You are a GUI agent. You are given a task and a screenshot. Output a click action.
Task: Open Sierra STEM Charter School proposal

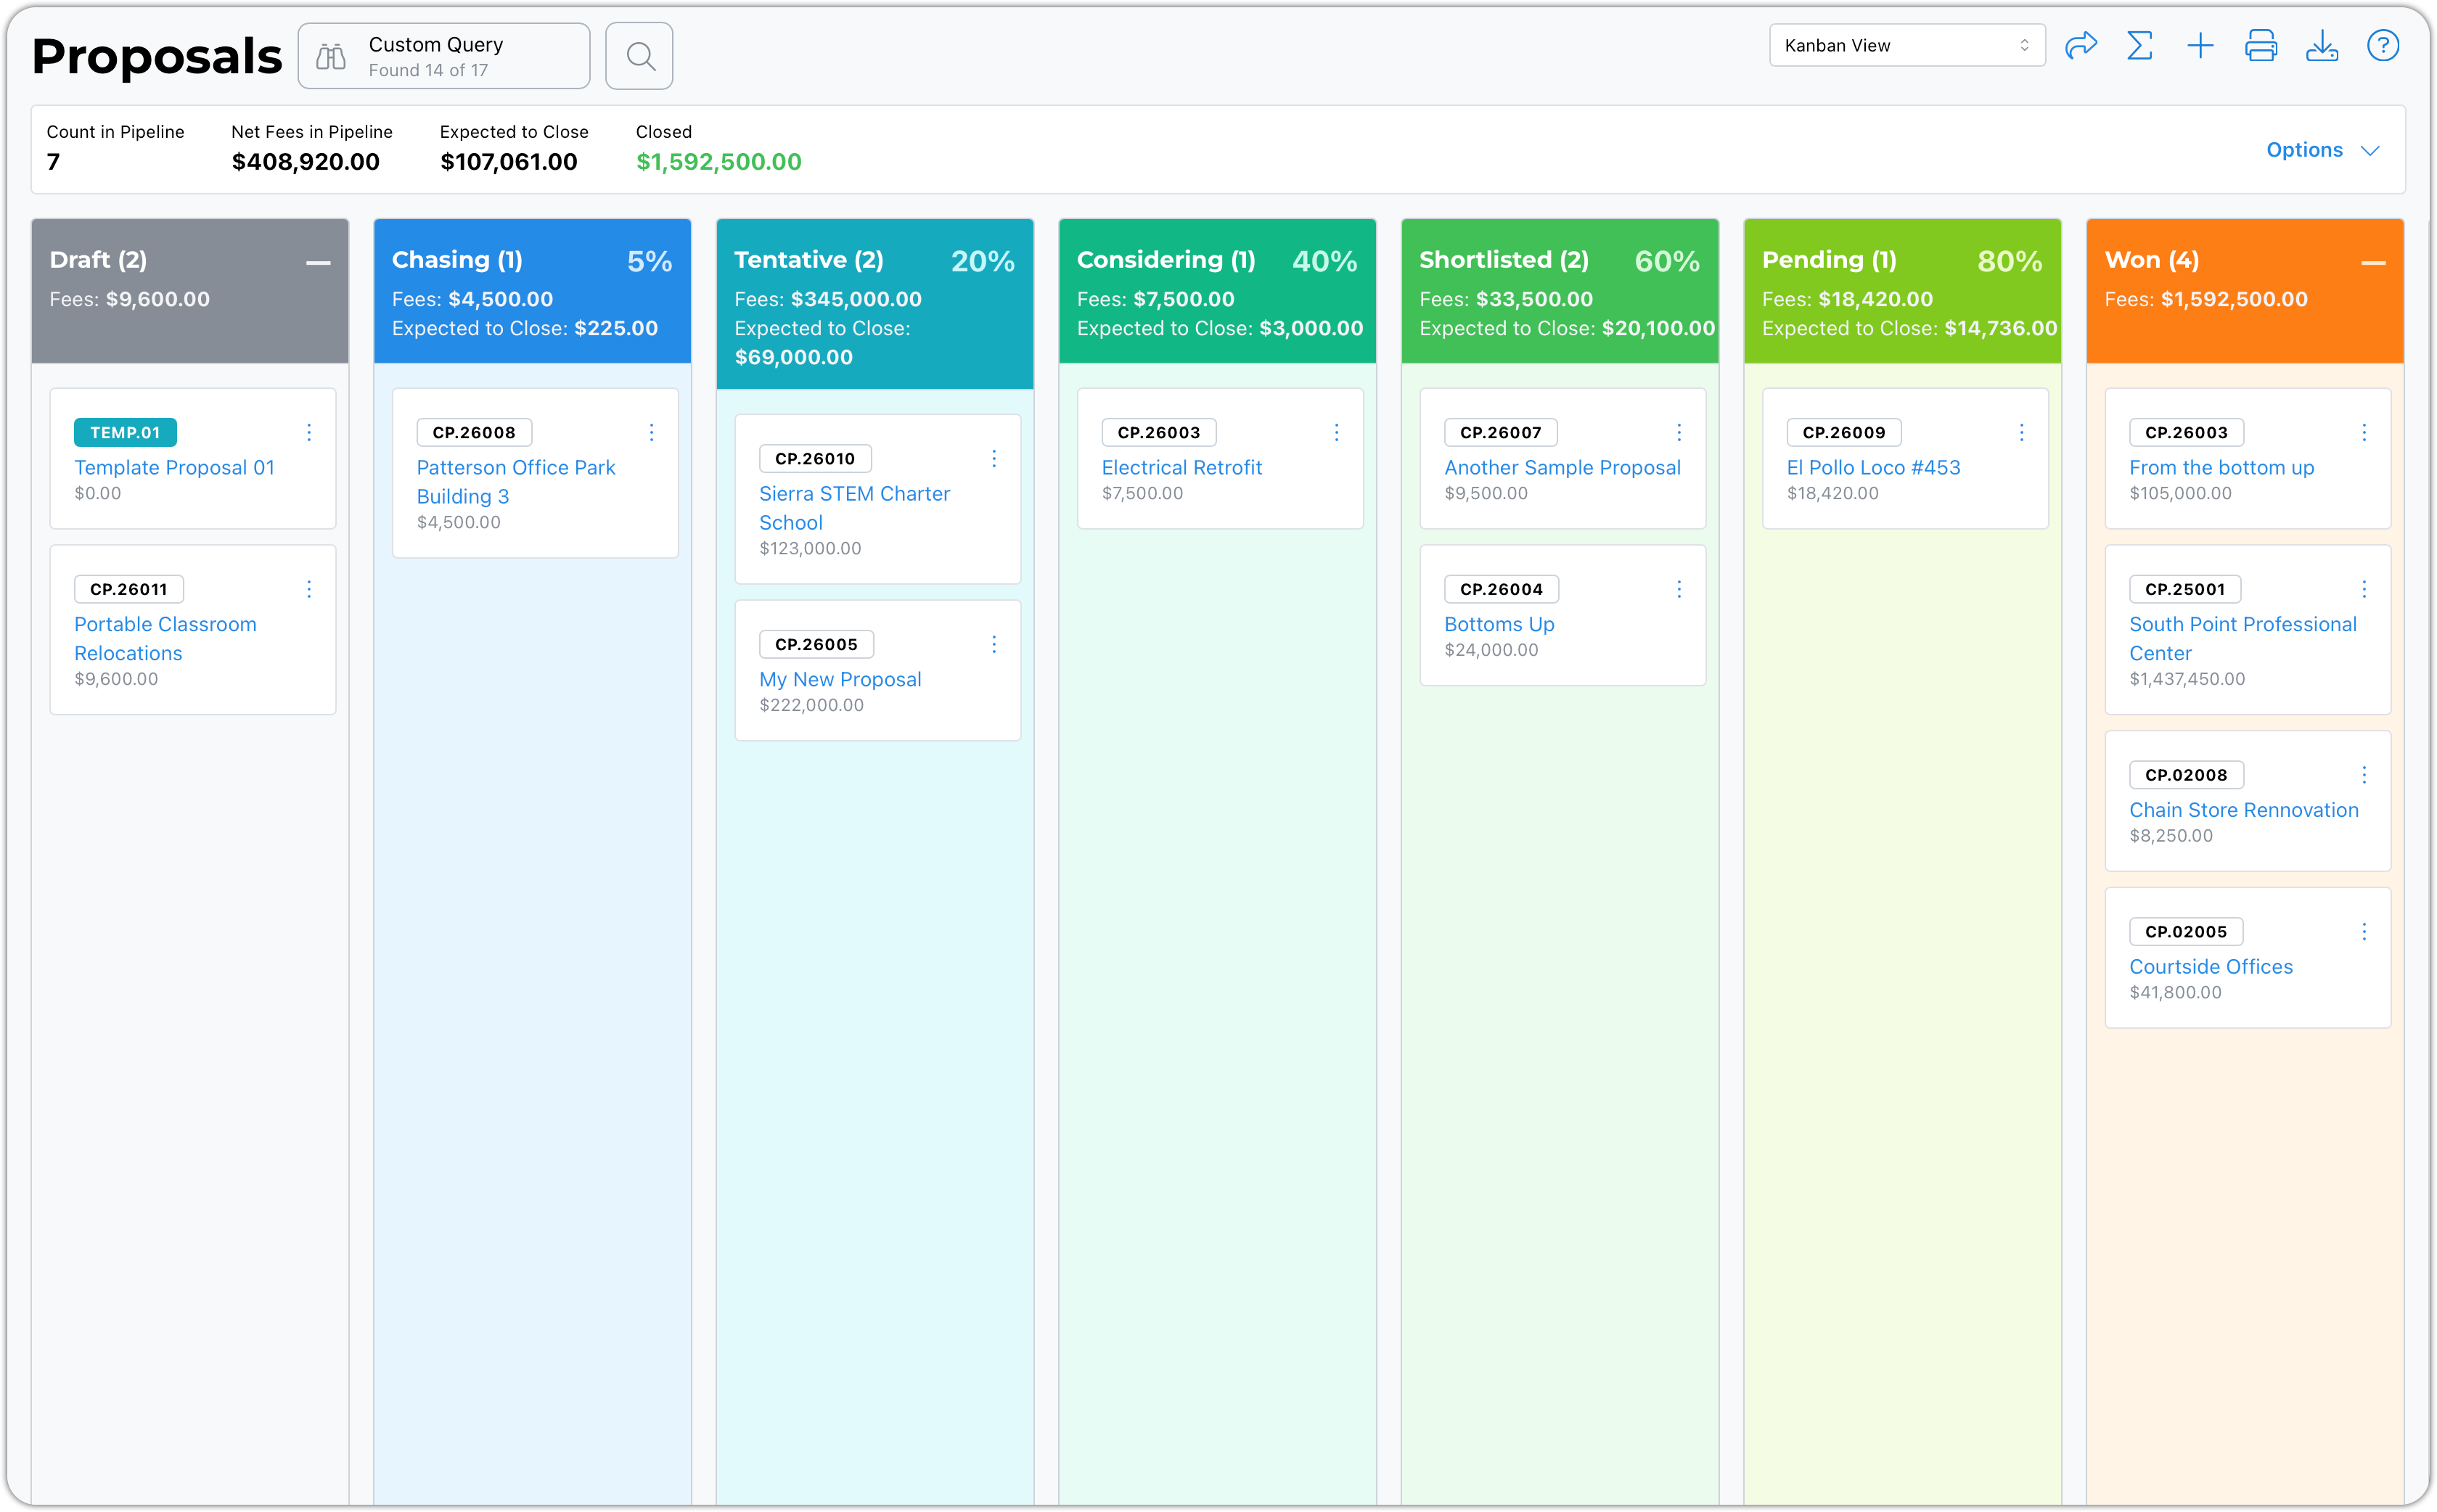tap(854, 508)
